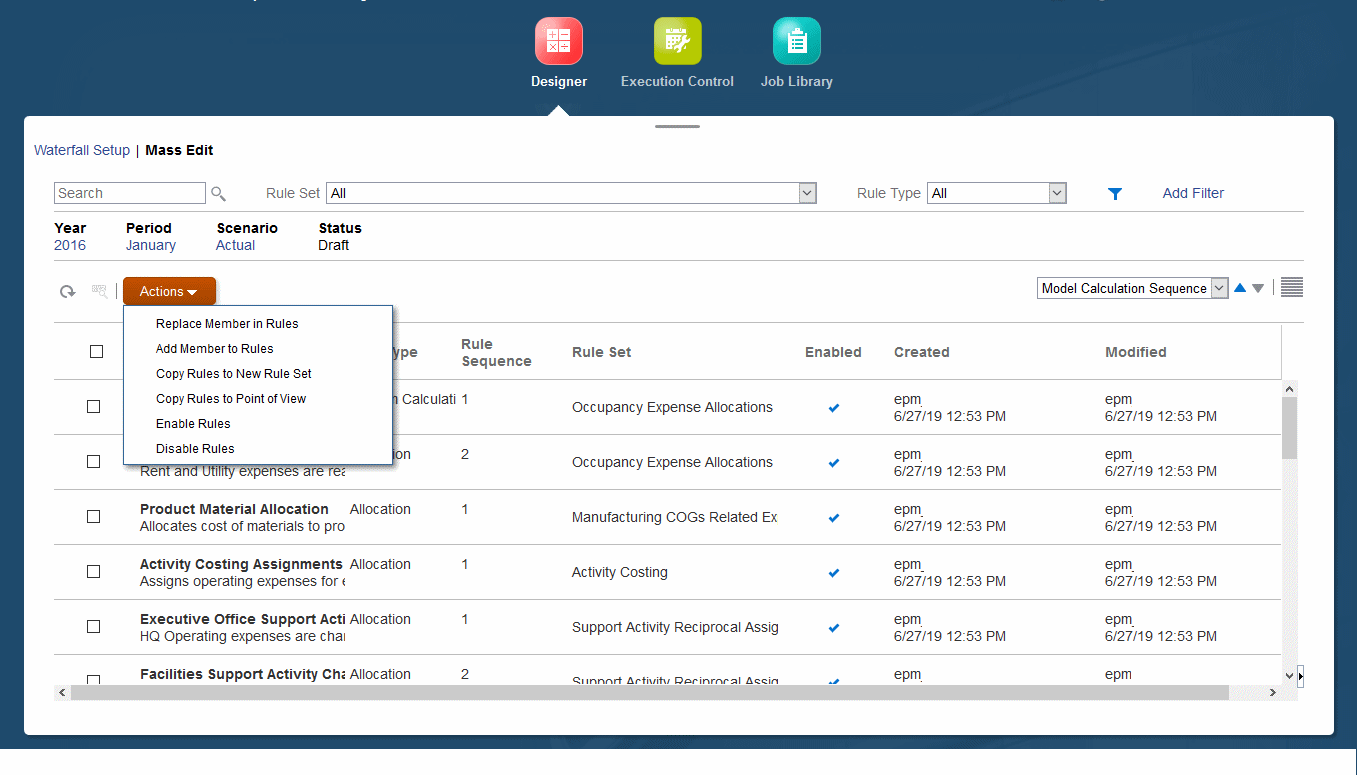1357x775 pixels.
Task: Toggle the select-all checkbox in header
Action: pyautogui.click(x=96, y=352)
